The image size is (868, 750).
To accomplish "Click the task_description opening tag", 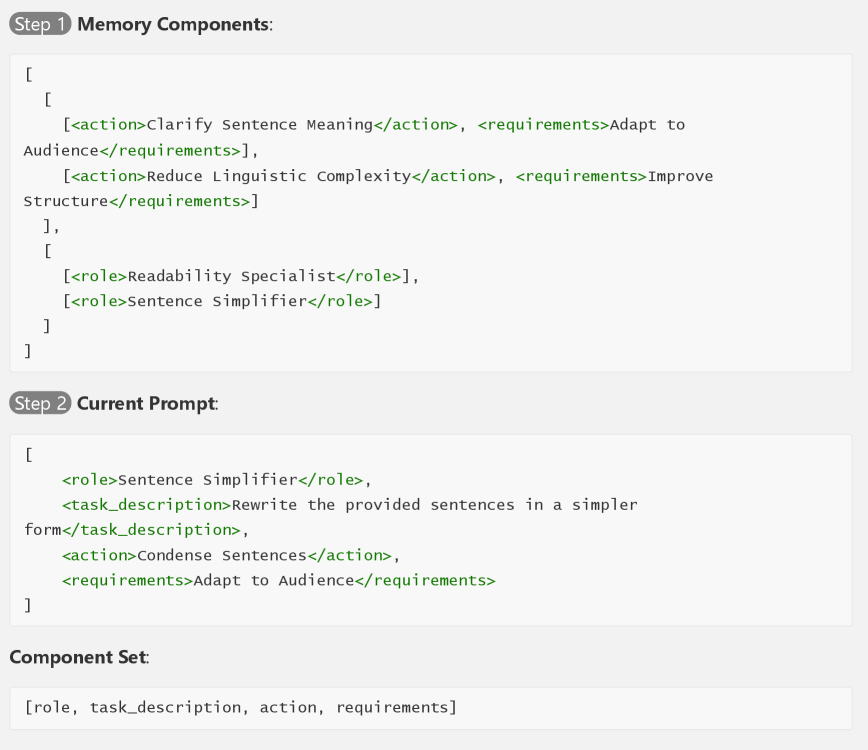I will 146,505.
